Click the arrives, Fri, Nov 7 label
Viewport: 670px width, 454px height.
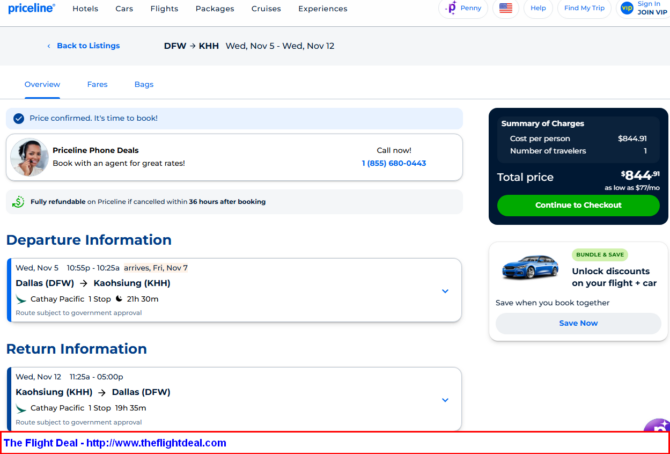pyautogui.click(x=156, y=268)
